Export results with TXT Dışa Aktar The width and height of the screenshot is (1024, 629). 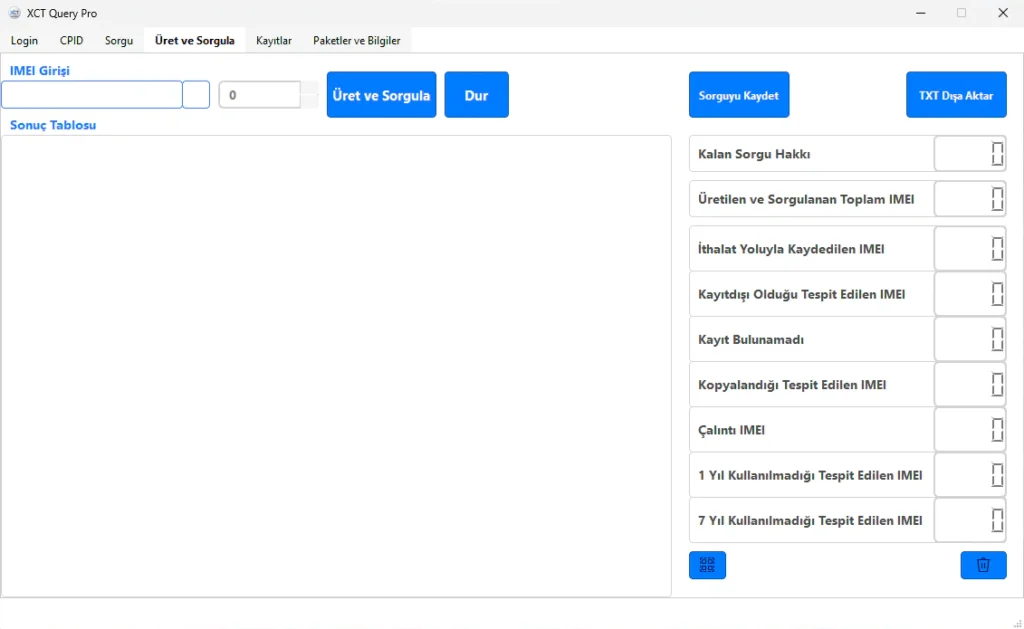pos(956,95)
